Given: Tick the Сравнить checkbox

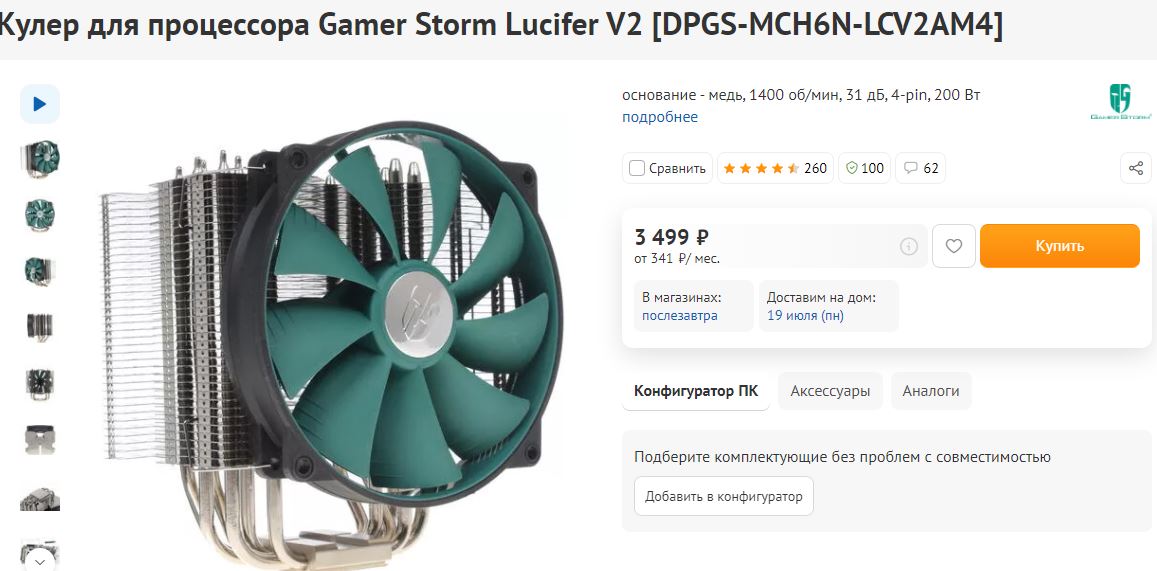Looking at the screenshot, I should pos(637,168).
